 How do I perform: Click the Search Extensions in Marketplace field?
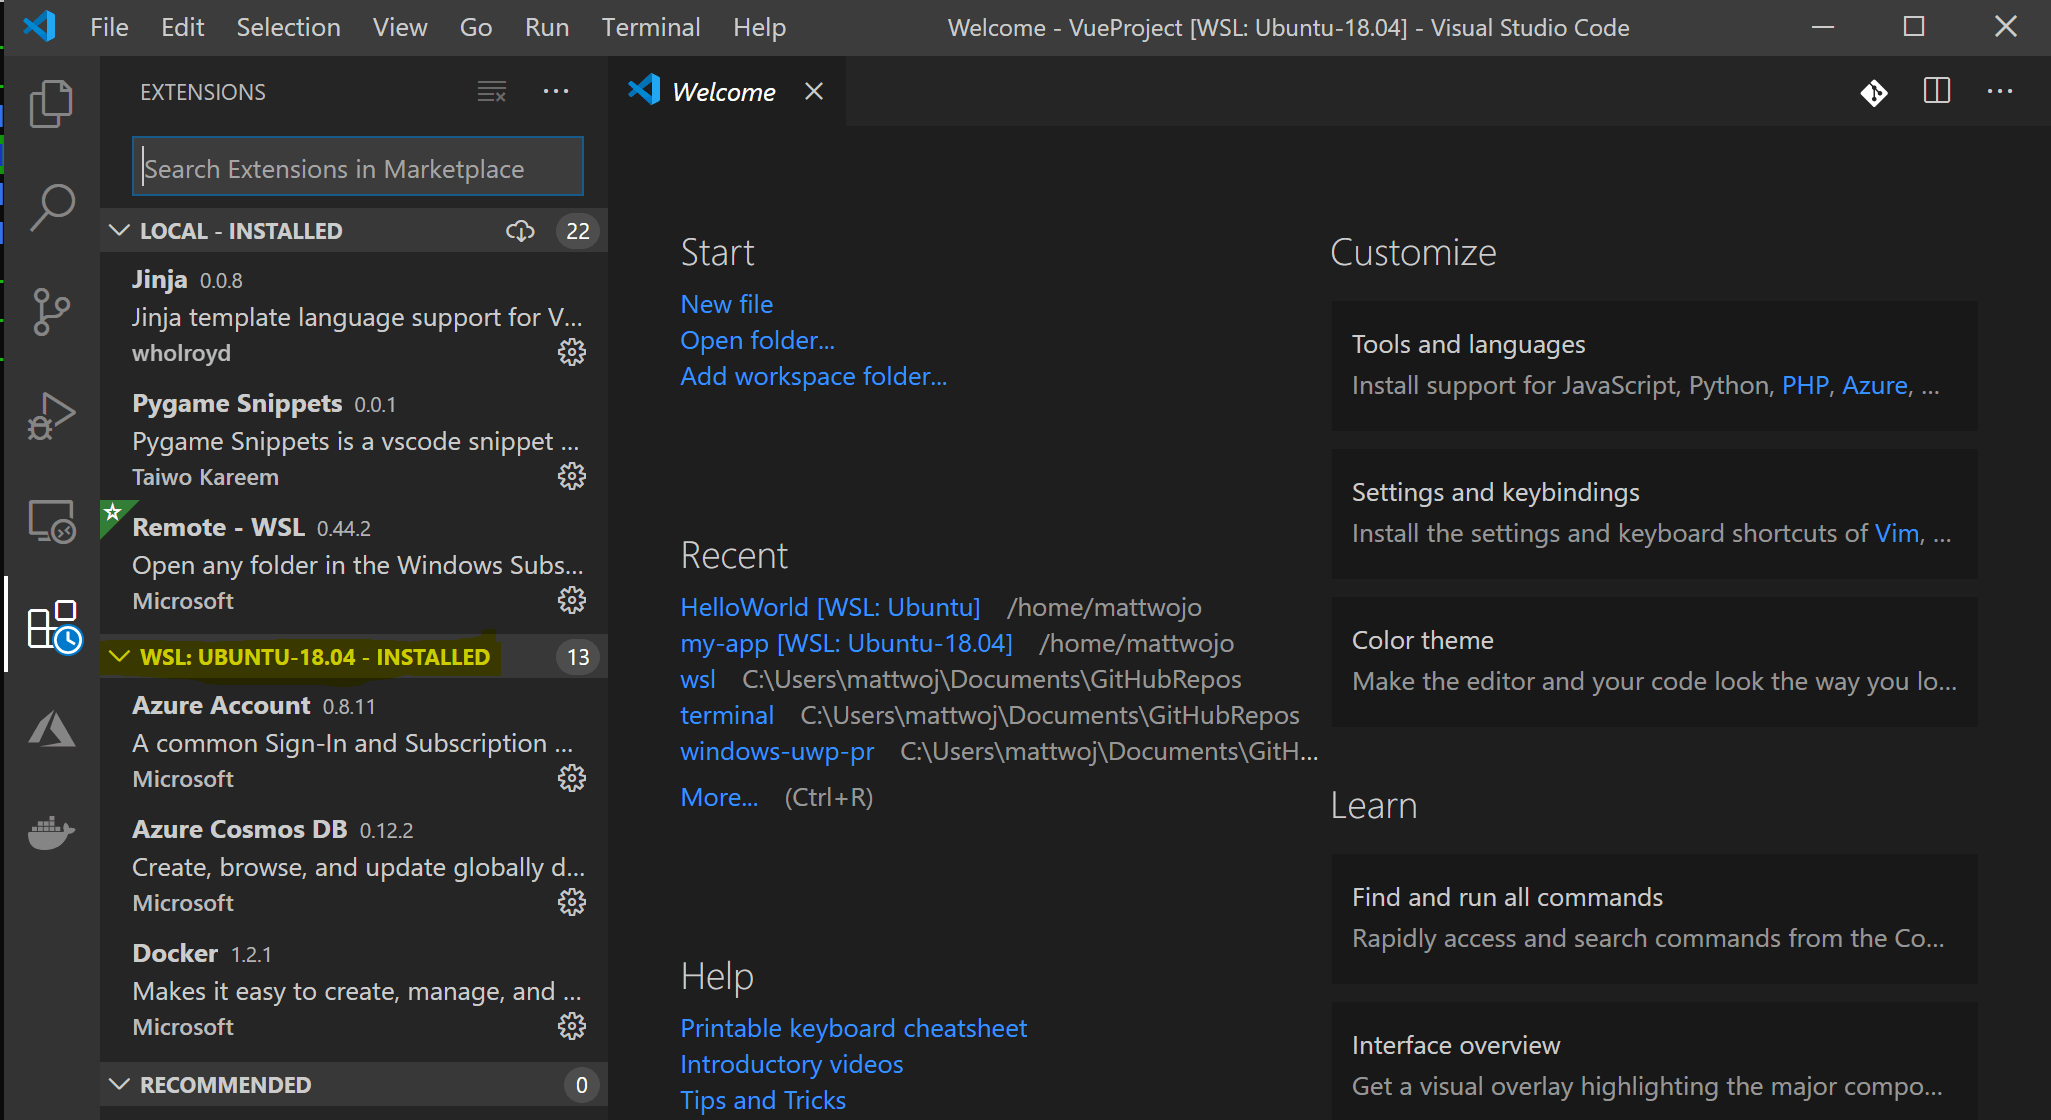[x=357, y=167]
